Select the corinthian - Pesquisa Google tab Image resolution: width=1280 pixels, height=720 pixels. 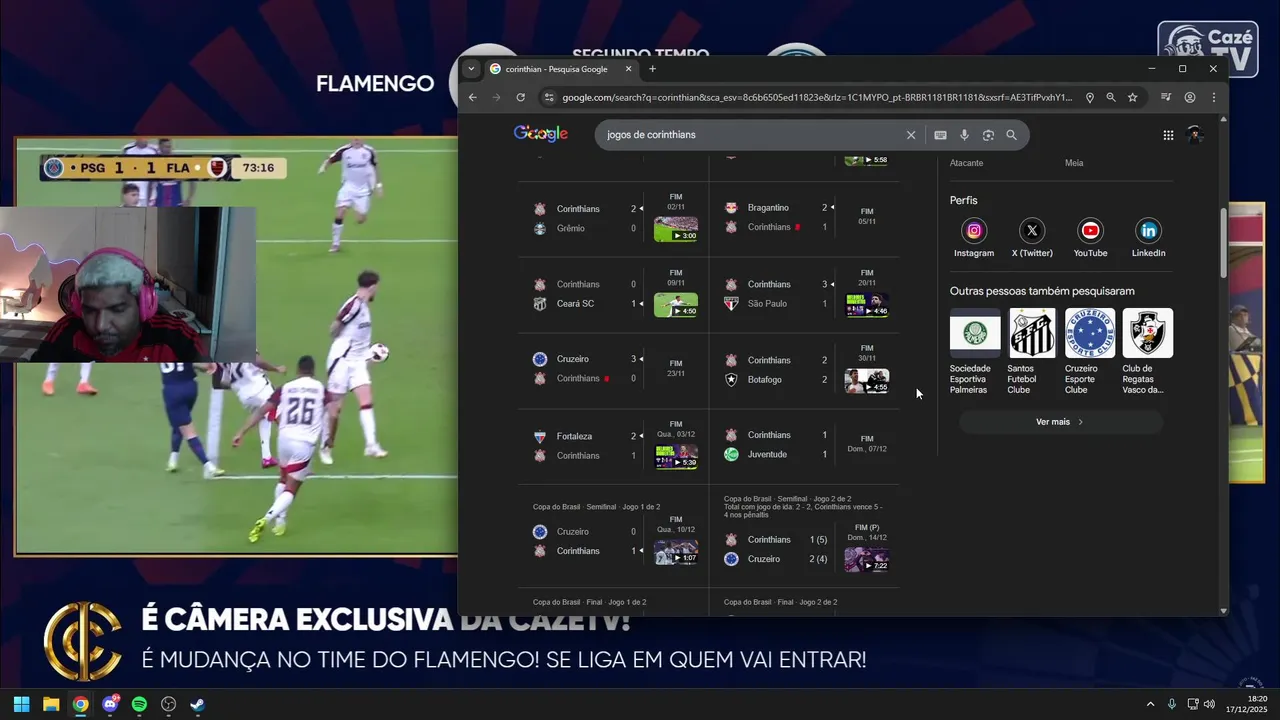click(x=561, y=69)
